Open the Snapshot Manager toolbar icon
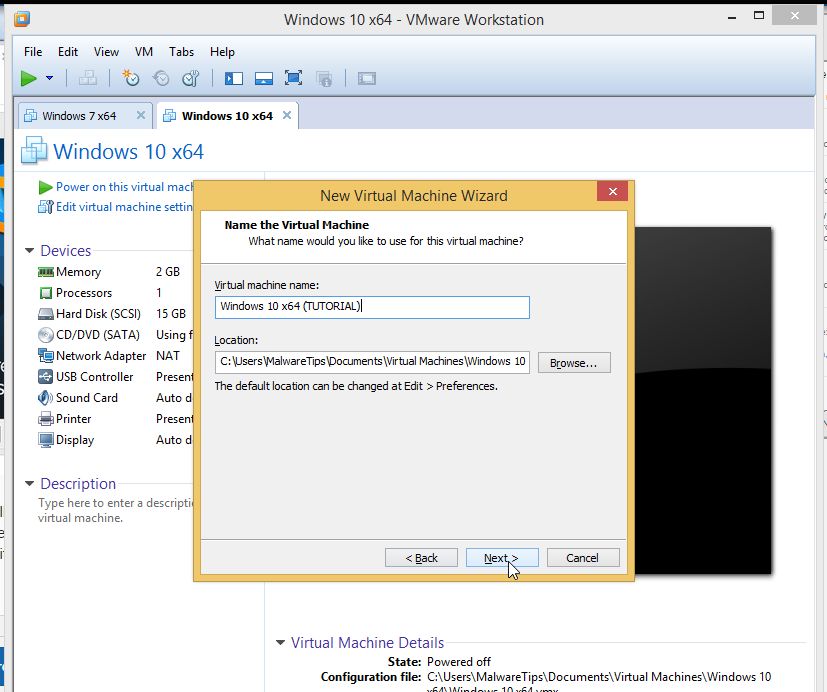This screenshot has width=827, height=692. pyautogui.click(x=190, y=79)
